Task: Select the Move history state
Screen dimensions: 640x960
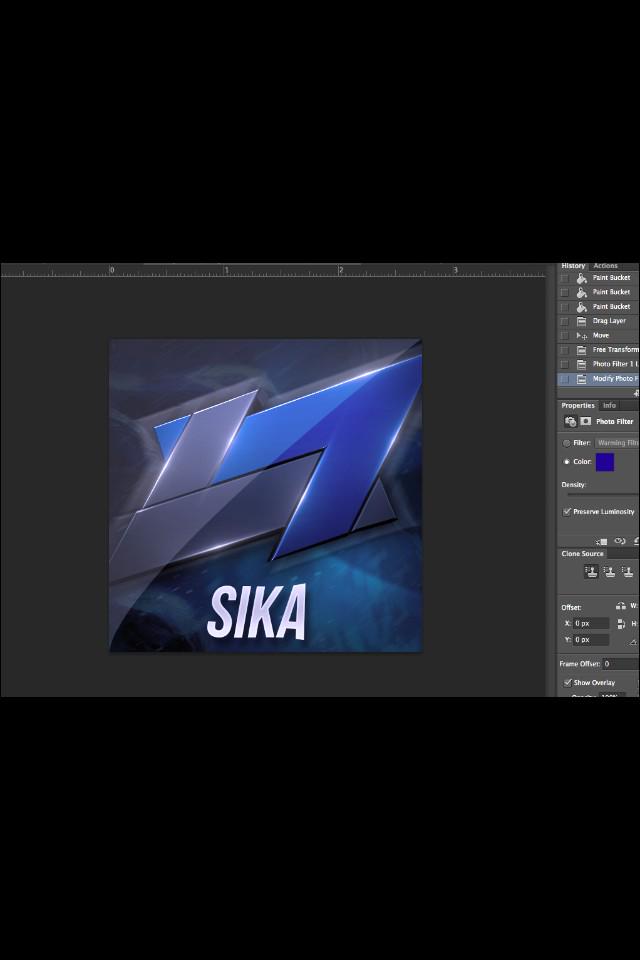Action: pyautogui.click(x=598, y=336)
